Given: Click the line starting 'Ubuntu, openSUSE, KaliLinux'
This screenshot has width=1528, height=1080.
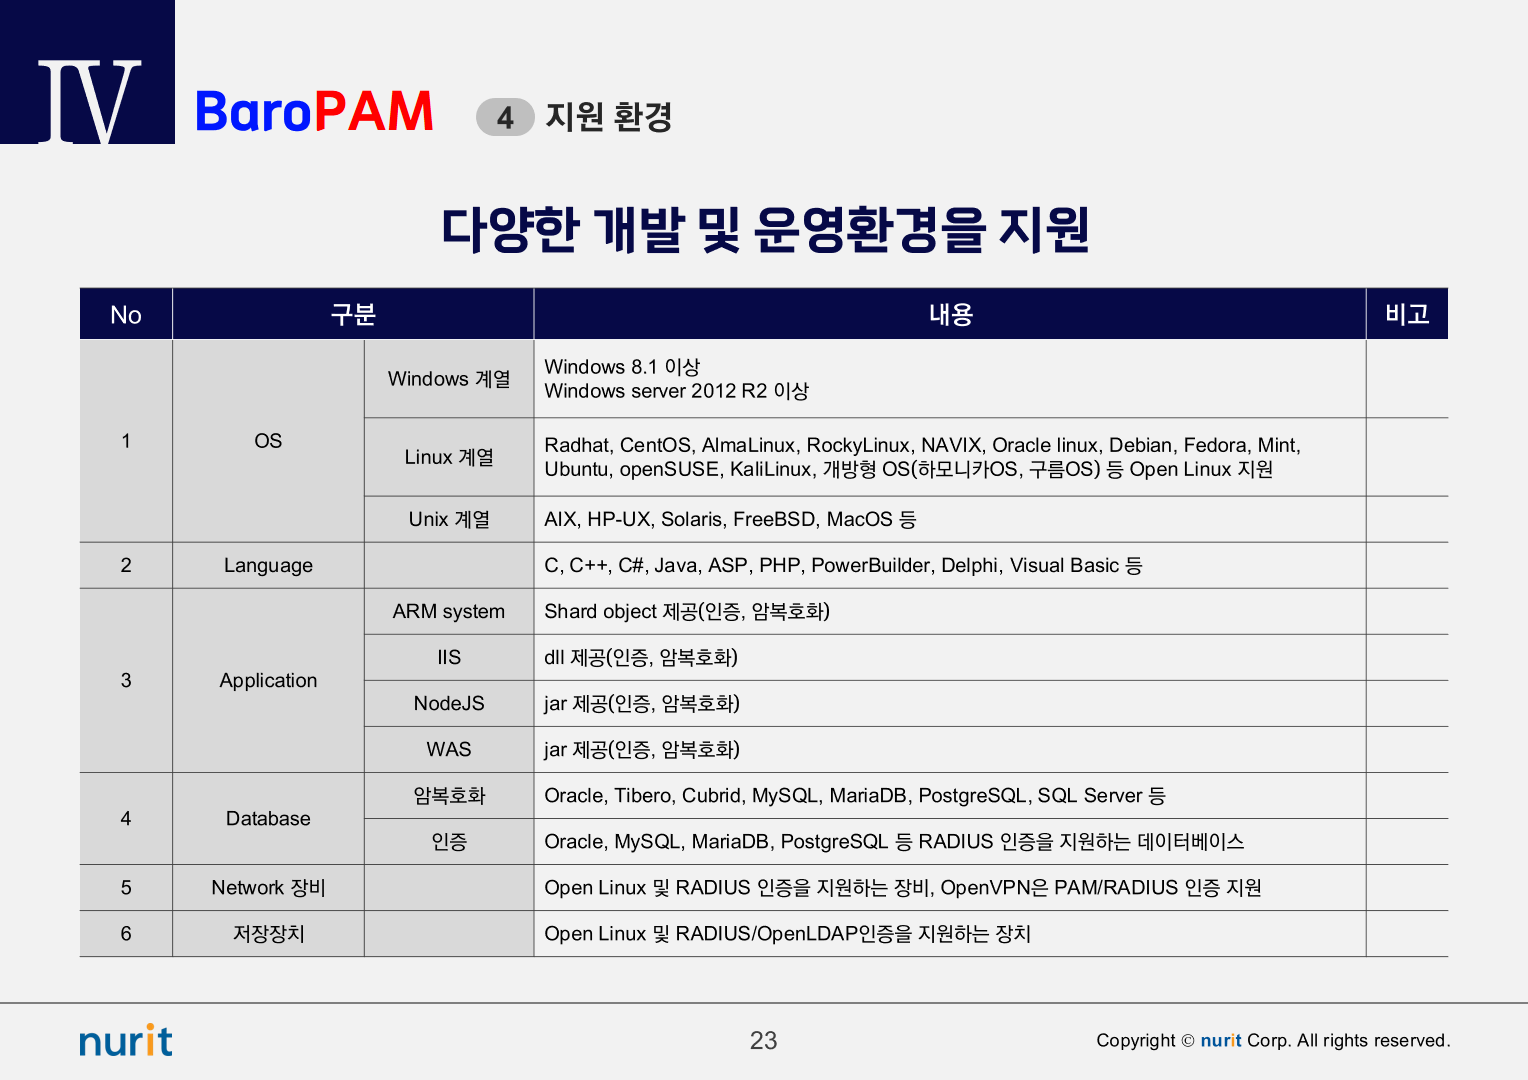Looking at the screenshot, I should tap(908, 469).
